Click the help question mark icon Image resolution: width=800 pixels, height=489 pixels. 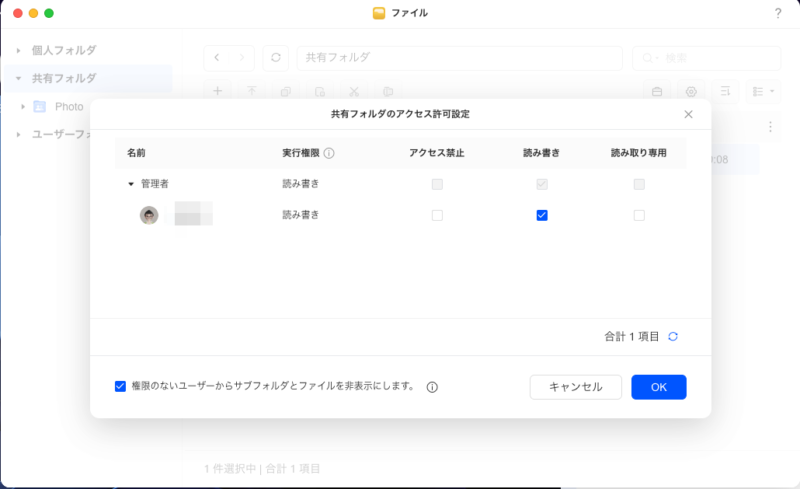pyautogui.click(x=778, y=13)
